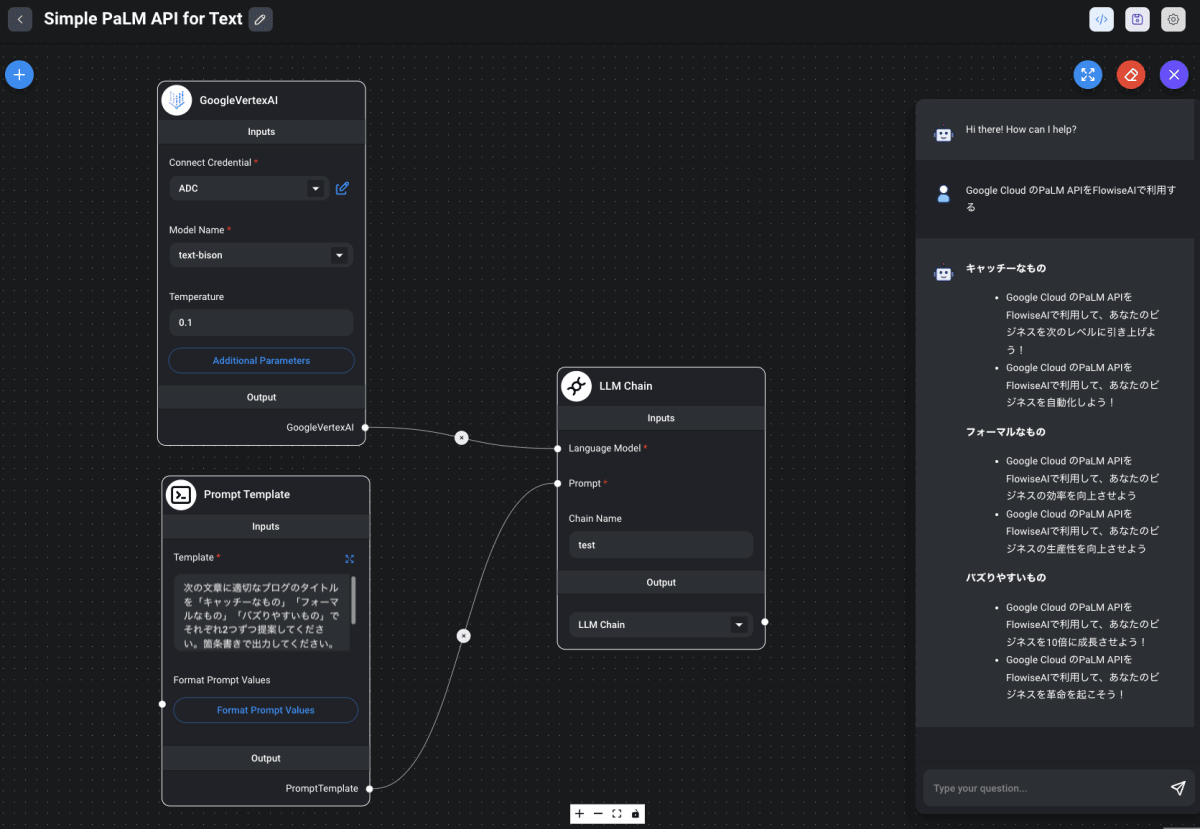1200x829 pixels.
Task: Click the 'バズりやすいもの' heading in chat
Action: pos(1006,578)
